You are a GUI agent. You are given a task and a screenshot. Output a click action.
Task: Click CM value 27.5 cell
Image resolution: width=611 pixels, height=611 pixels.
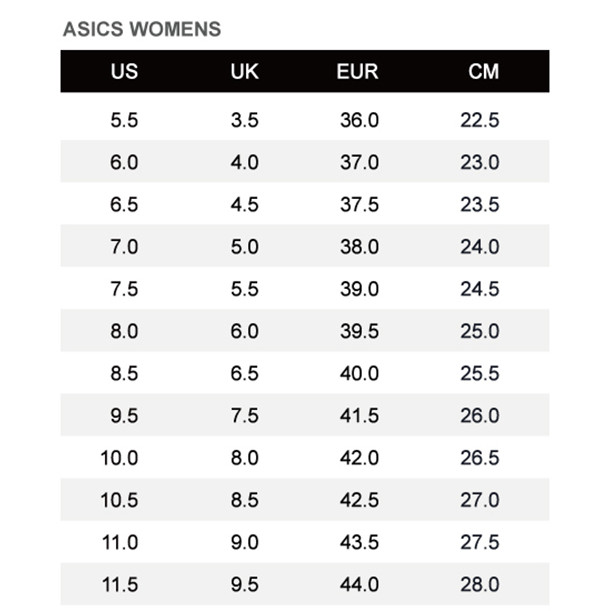480,542
